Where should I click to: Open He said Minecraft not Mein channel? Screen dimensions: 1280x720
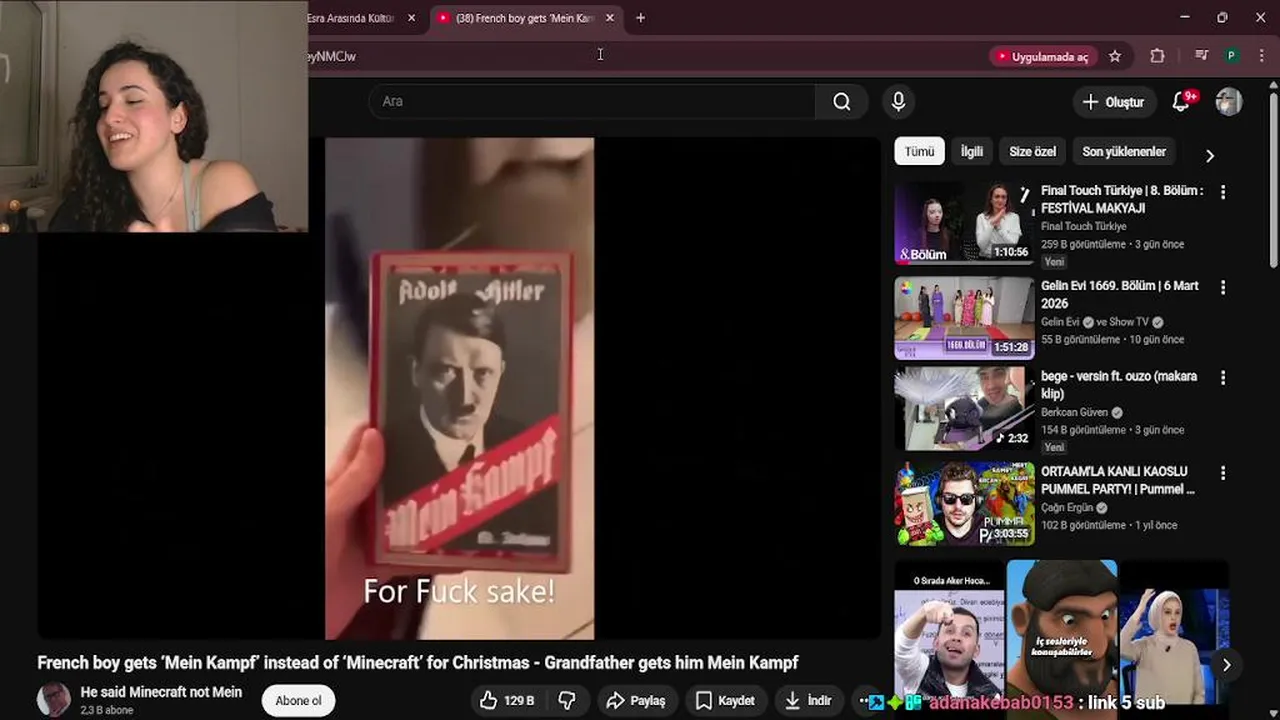[x=161, y=692]
